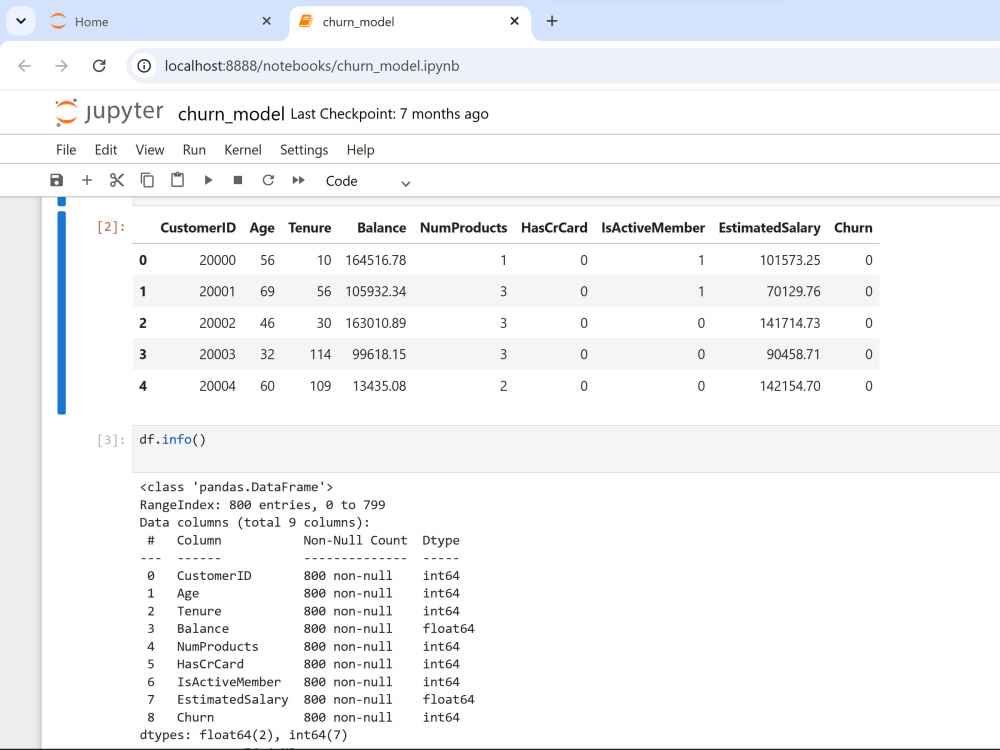Paste cell from the clipboard icon
The image size is (1000, 750).
coord(177,180)
